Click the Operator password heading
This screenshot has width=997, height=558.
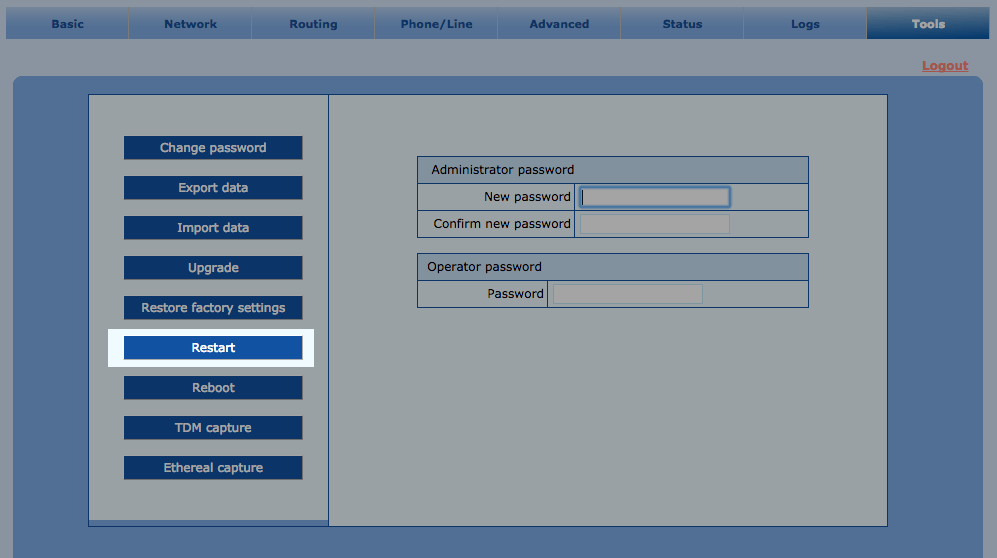click(484, 267)
